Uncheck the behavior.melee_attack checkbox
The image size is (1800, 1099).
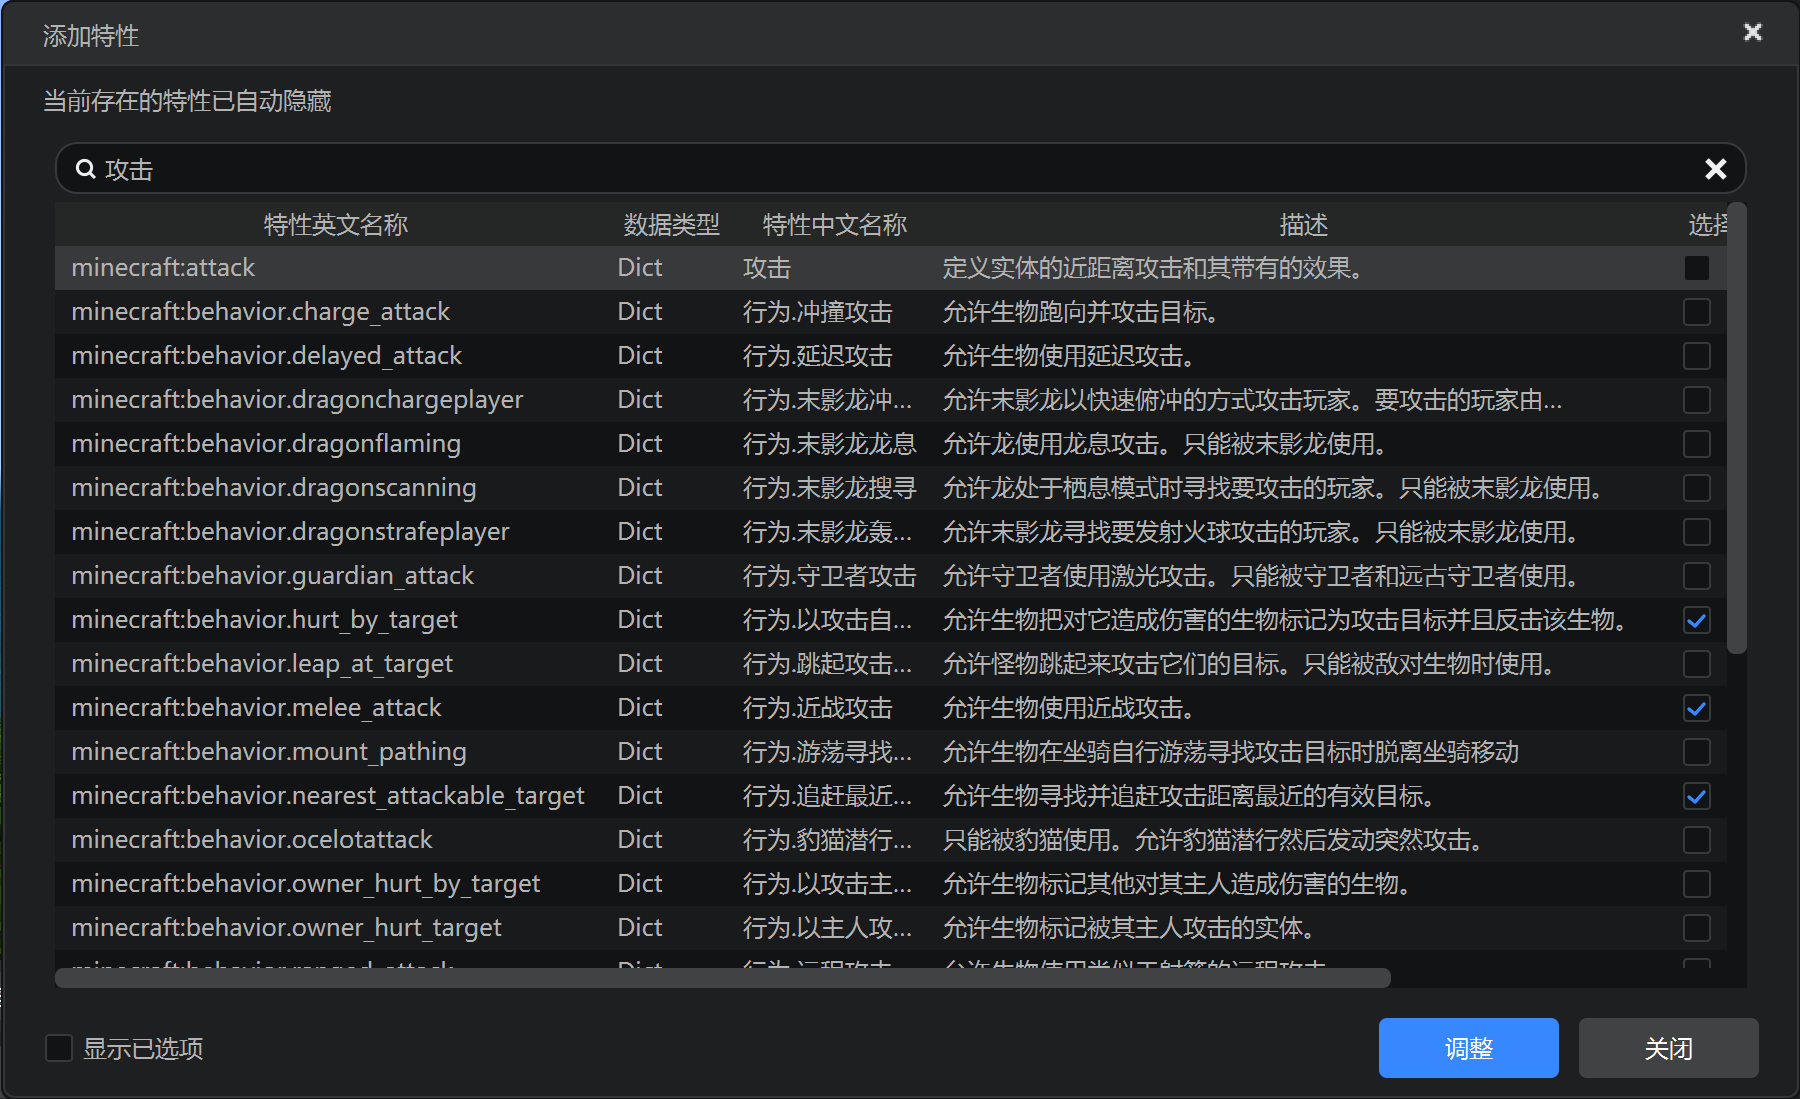pos(1696,708)
